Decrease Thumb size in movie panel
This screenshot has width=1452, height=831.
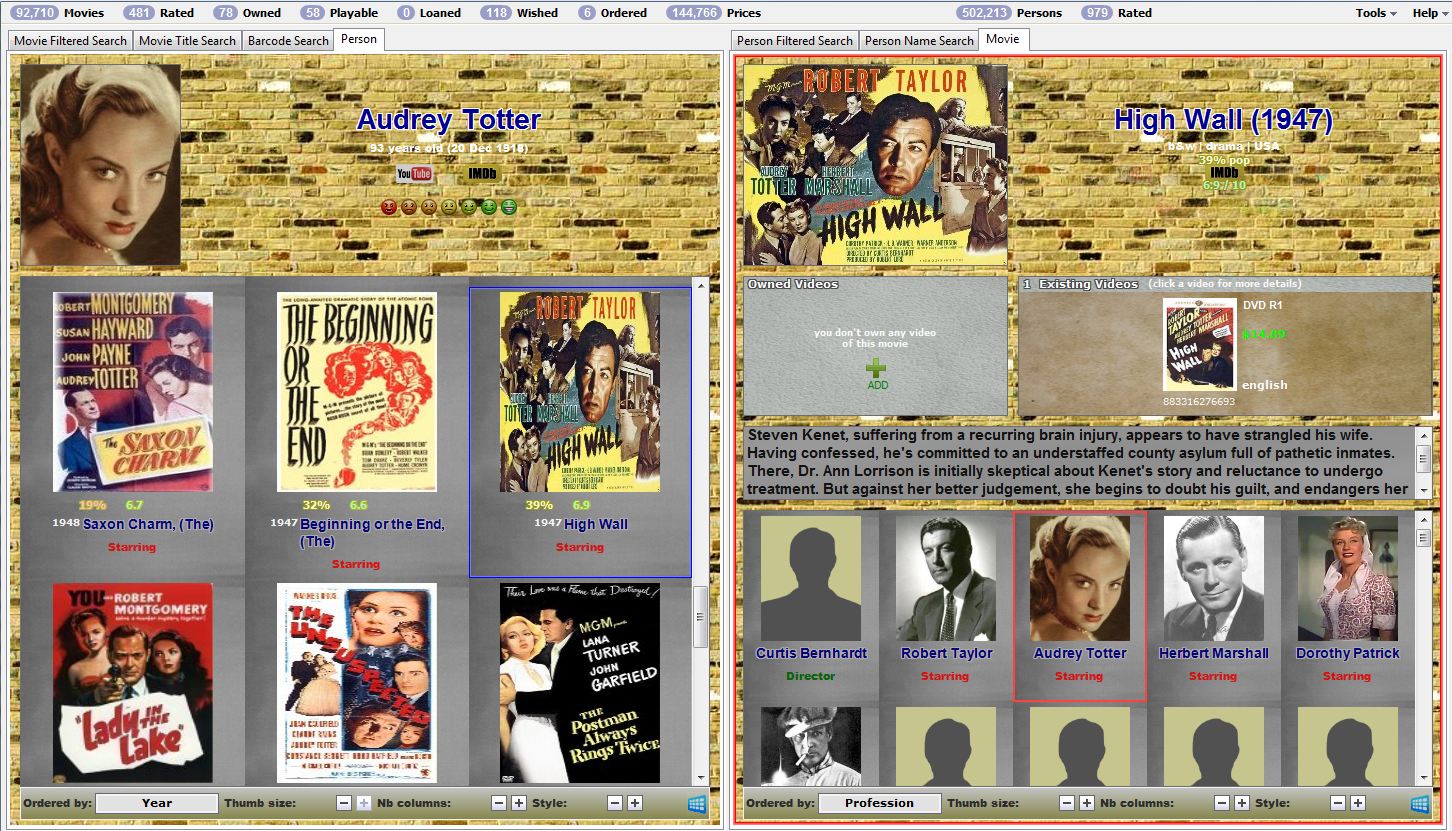point(1067,803)
